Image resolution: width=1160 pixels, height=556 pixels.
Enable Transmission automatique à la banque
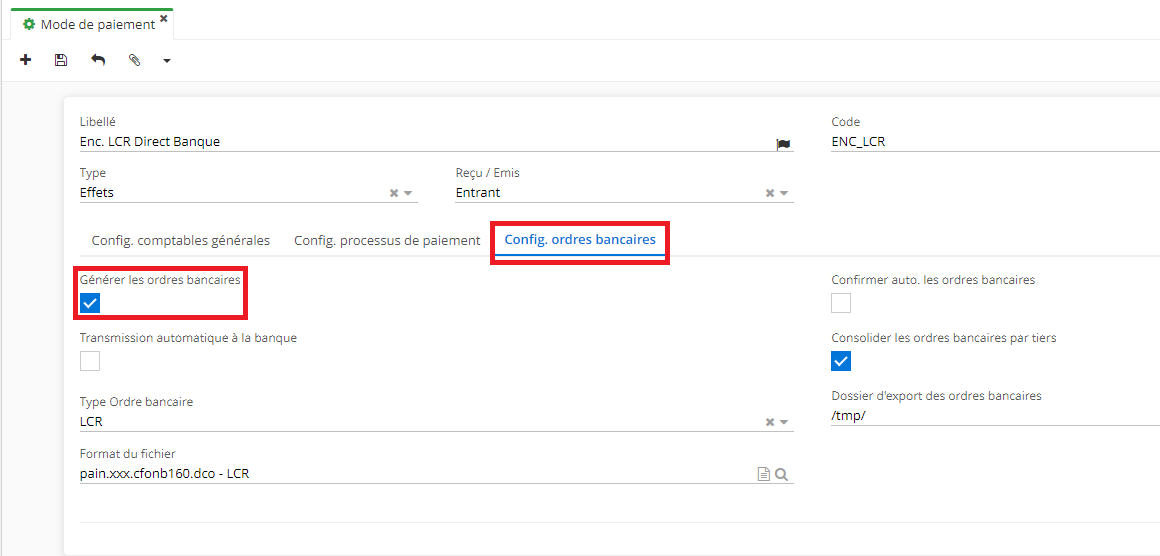pyautogui.click(x=90, y=361)
